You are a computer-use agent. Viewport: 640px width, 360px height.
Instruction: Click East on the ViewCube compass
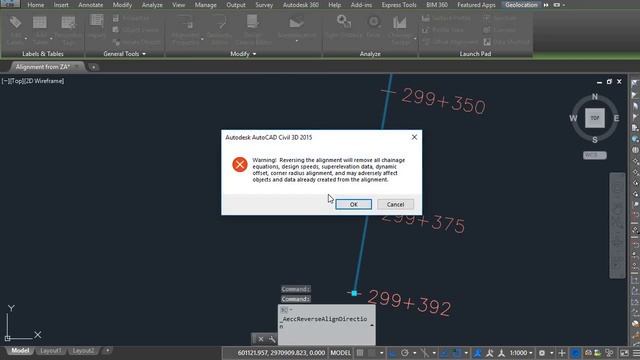pyautogui.click(x=616, y=118)
